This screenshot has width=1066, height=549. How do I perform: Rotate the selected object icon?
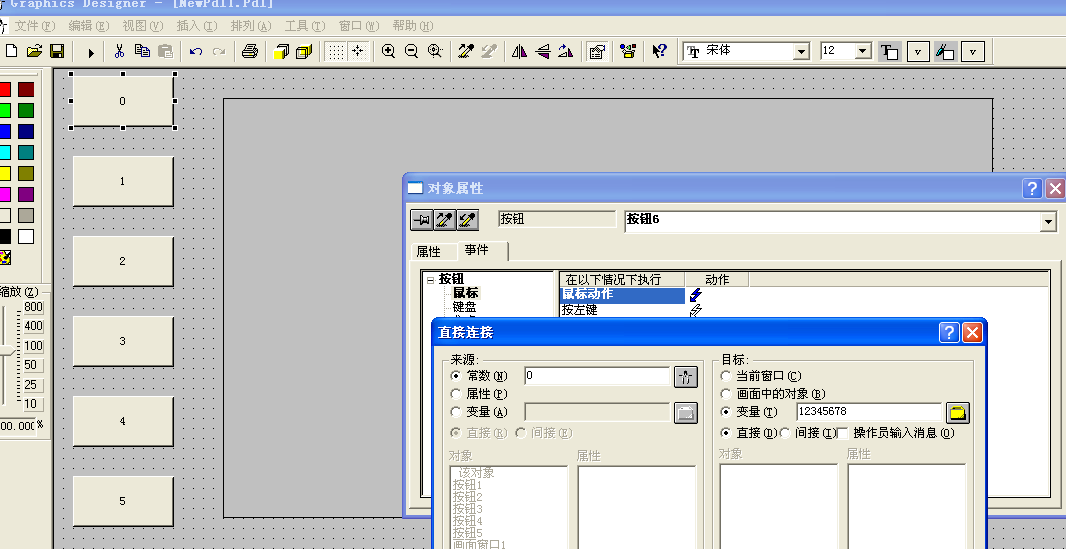[566, 51]
